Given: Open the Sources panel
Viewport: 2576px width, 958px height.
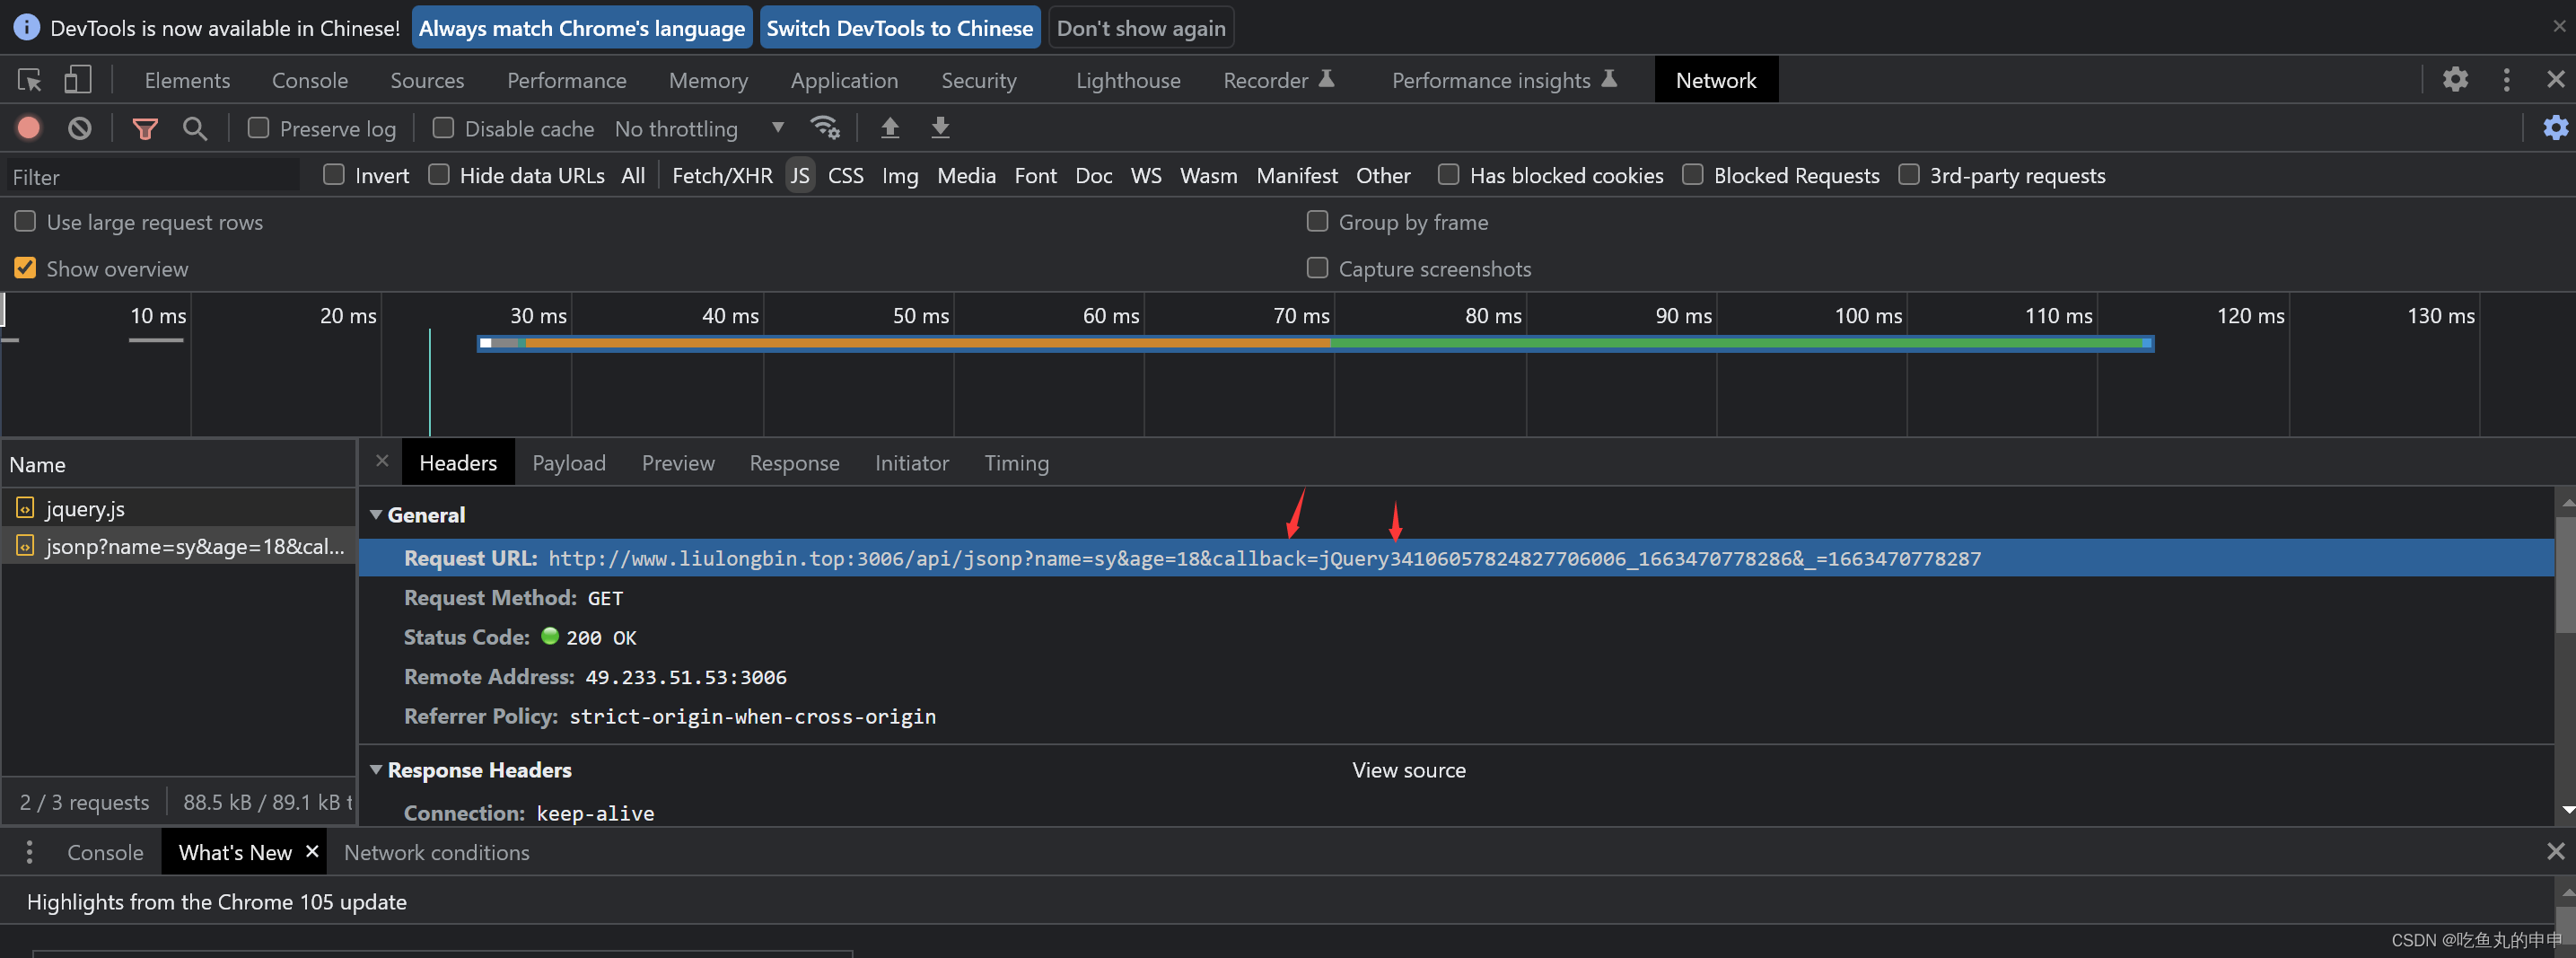Looking at the screenshot, I should [427, 80].
